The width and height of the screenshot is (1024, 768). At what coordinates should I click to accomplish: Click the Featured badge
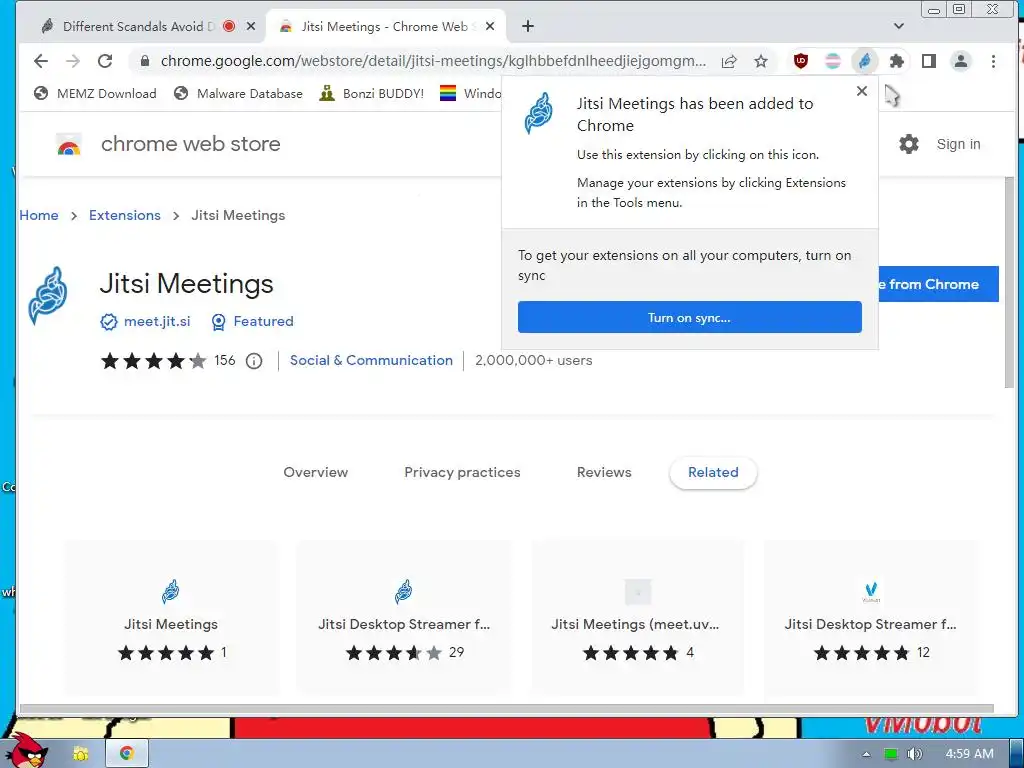click(x=253, y=321)
